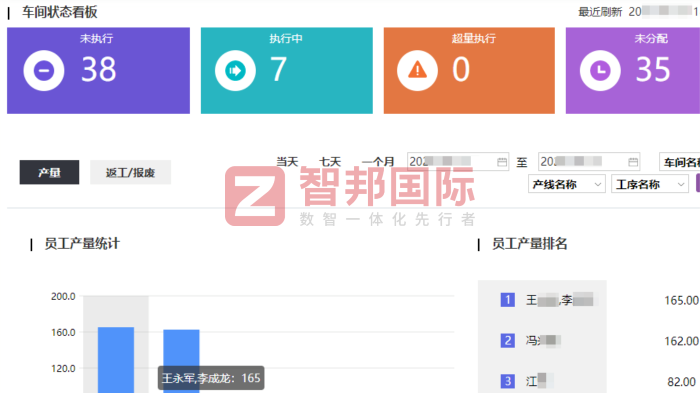Click the start date input field
This screenshot has width=700, height=394.
point(458,162)
